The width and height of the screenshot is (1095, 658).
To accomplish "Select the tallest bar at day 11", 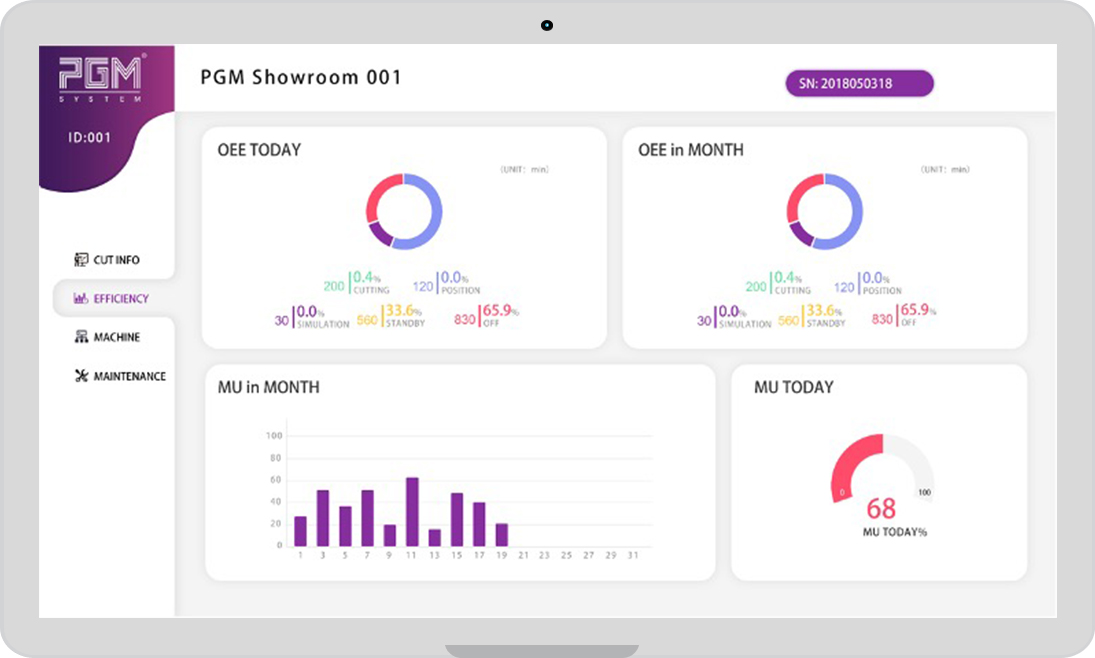I will pyautogui.click(x=412, y=512).
